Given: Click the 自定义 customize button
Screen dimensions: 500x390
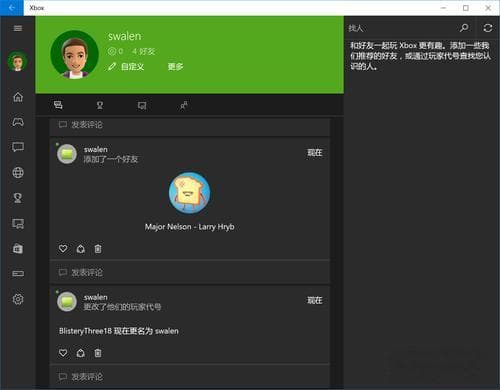Looking at the screenshot, I should tap(126, 67).
